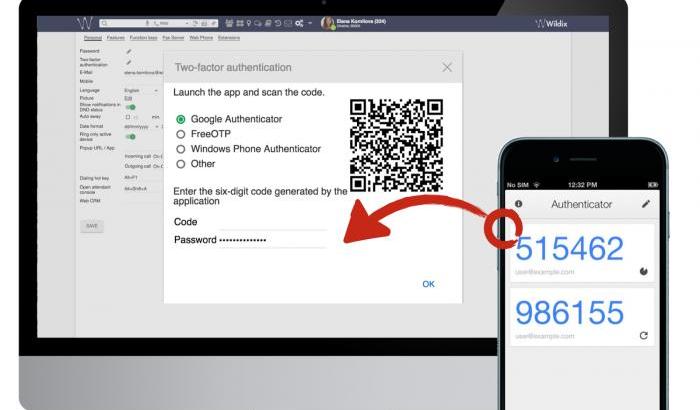Choose the Windows Phone Authenticator option
Screen dimensions: 700x410
[x=181, y=149]
